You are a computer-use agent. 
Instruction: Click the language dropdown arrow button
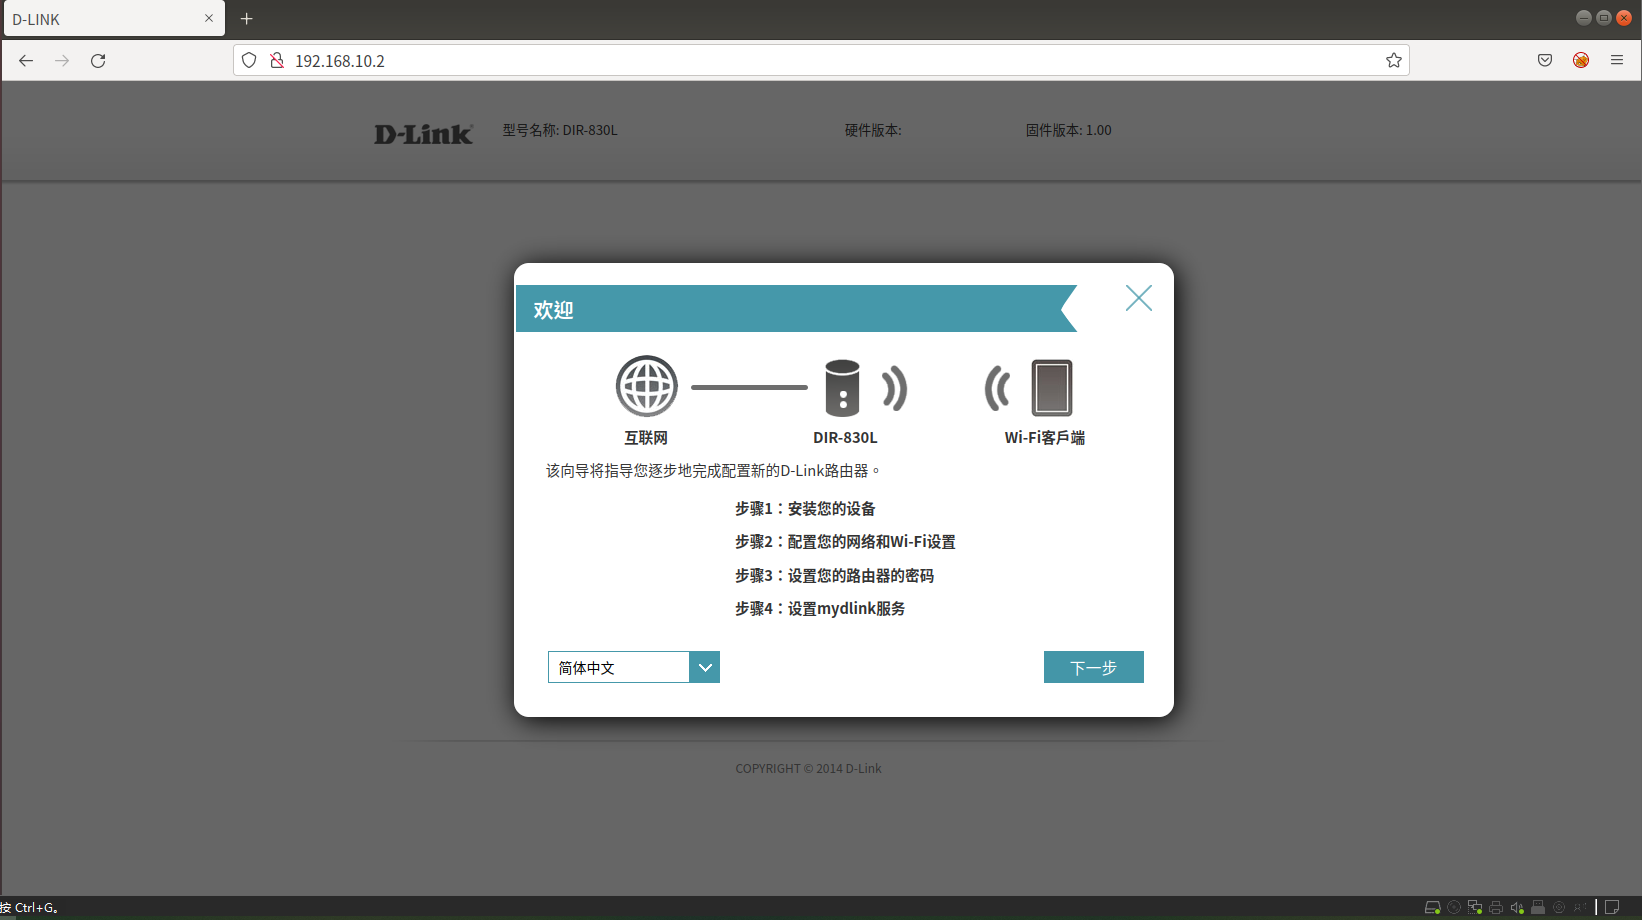pos(705,667)
